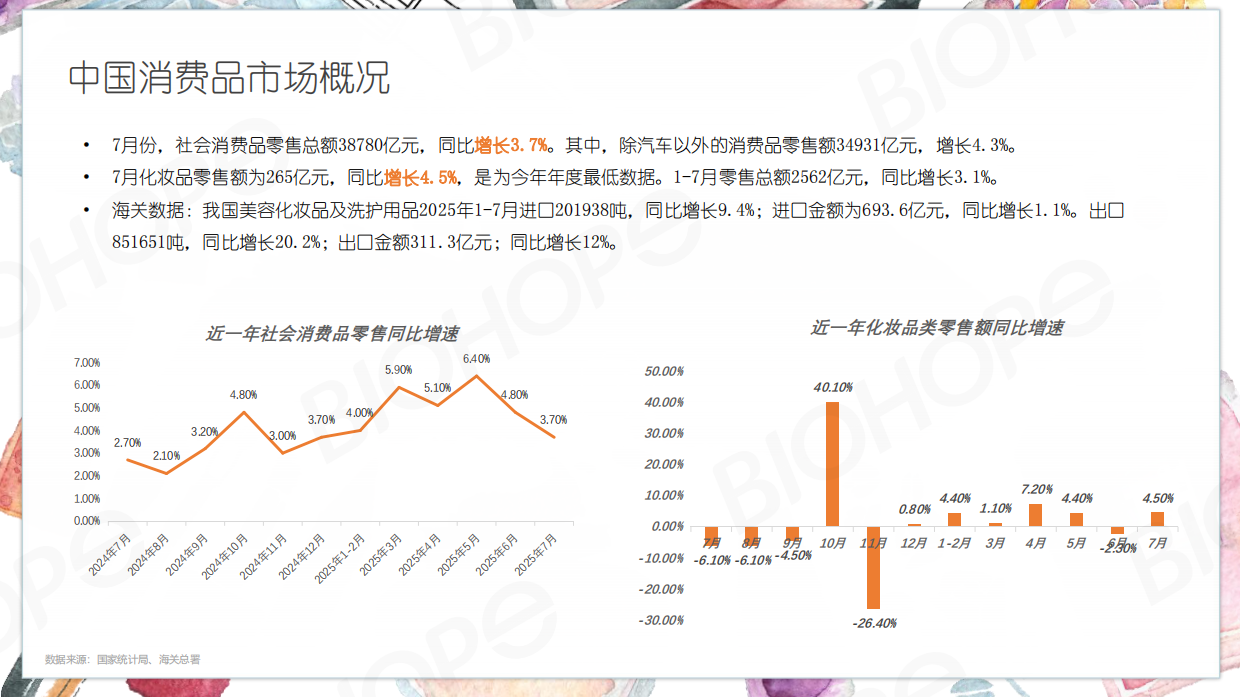The image size is (1240, 697).
Task: Select the slide title 中国消费品市场概况
Action: (x=229, y=79)
